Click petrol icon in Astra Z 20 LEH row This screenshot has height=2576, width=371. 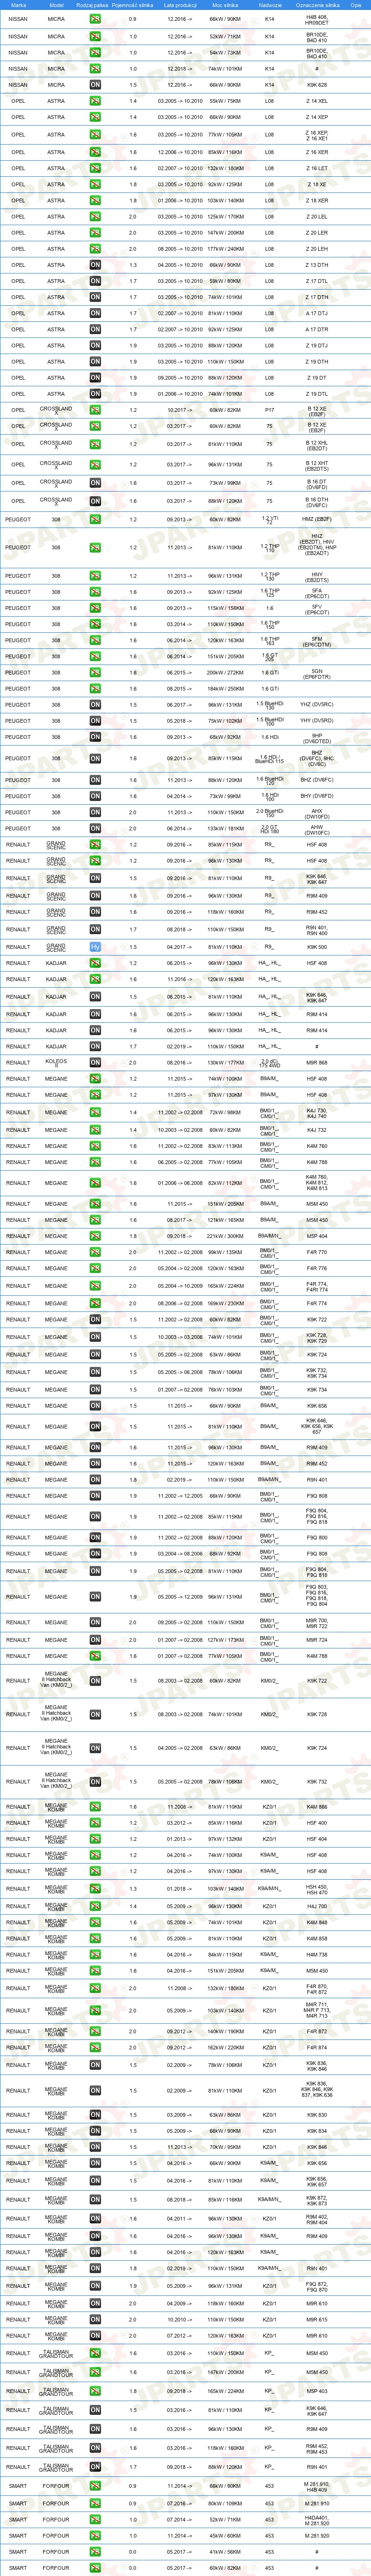[95, 249]
